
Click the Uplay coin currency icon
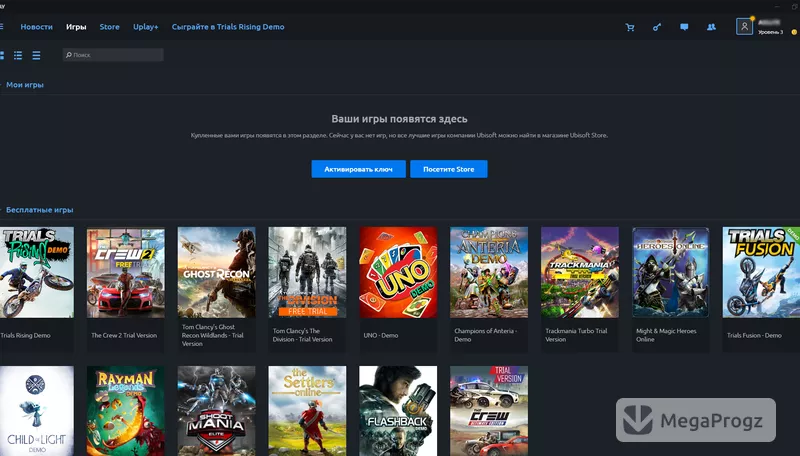pyautogui.click(x=794, y=32)
